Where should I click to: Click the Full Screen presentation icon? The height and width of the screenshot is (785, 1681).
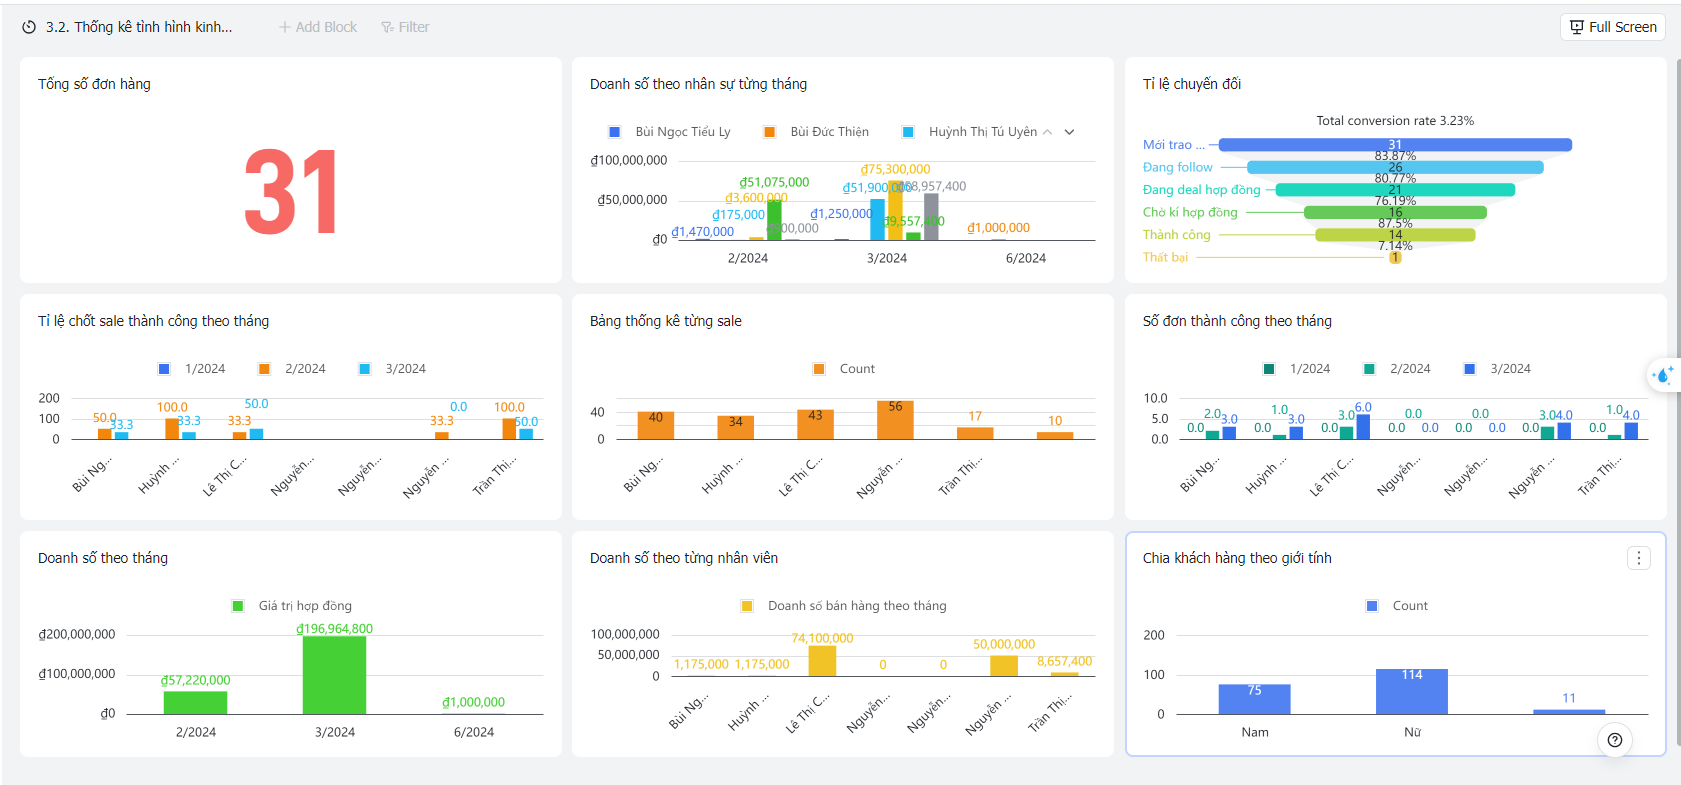1577,27
